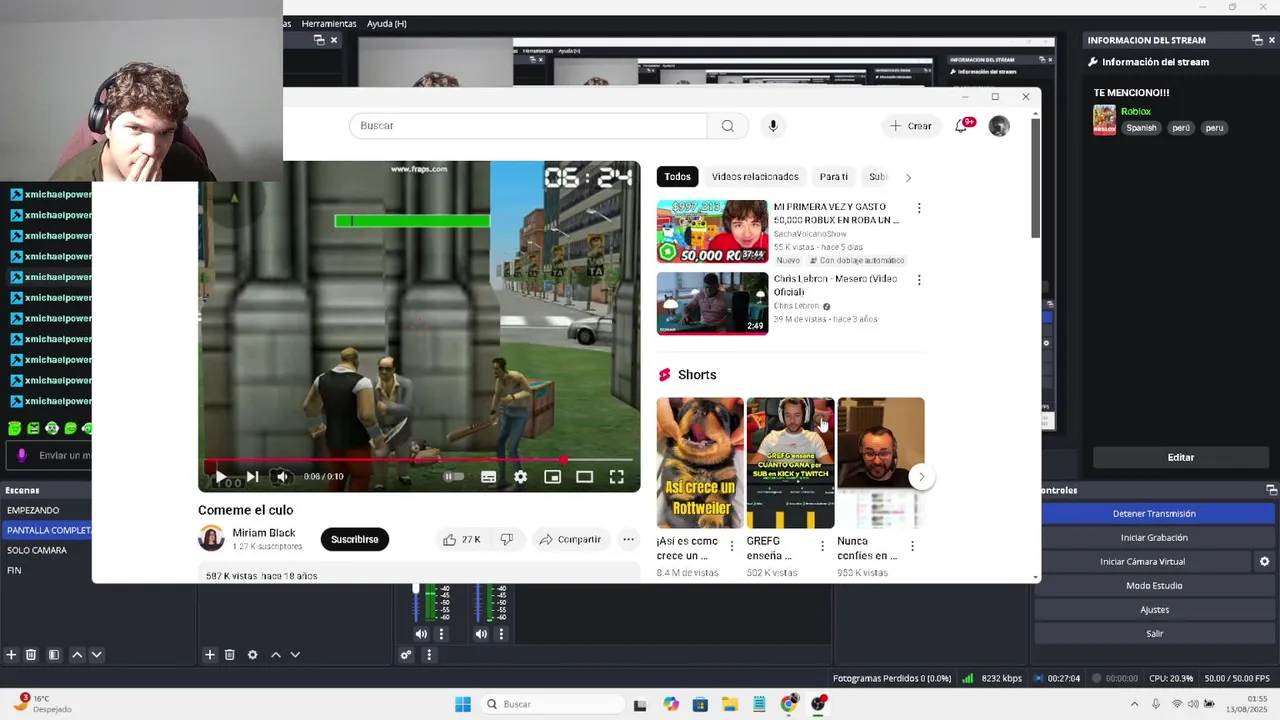Open YouTube account avatar menu

[999, 126]
